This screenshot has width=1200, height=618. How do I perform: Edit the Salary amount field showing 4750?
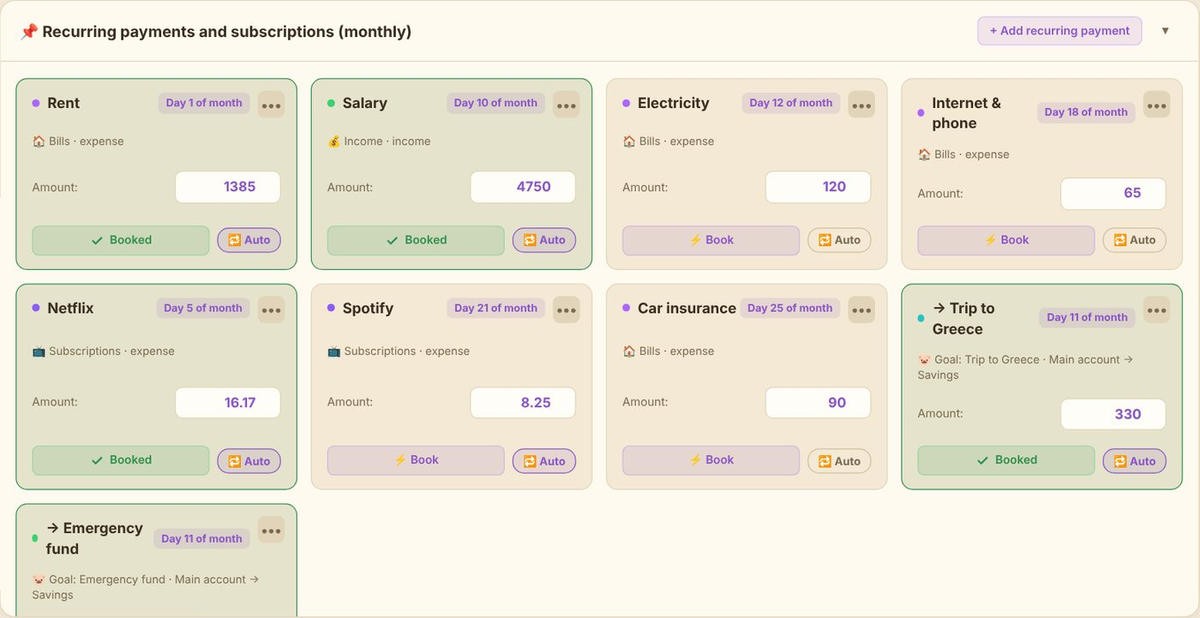(x=523, y=187)
